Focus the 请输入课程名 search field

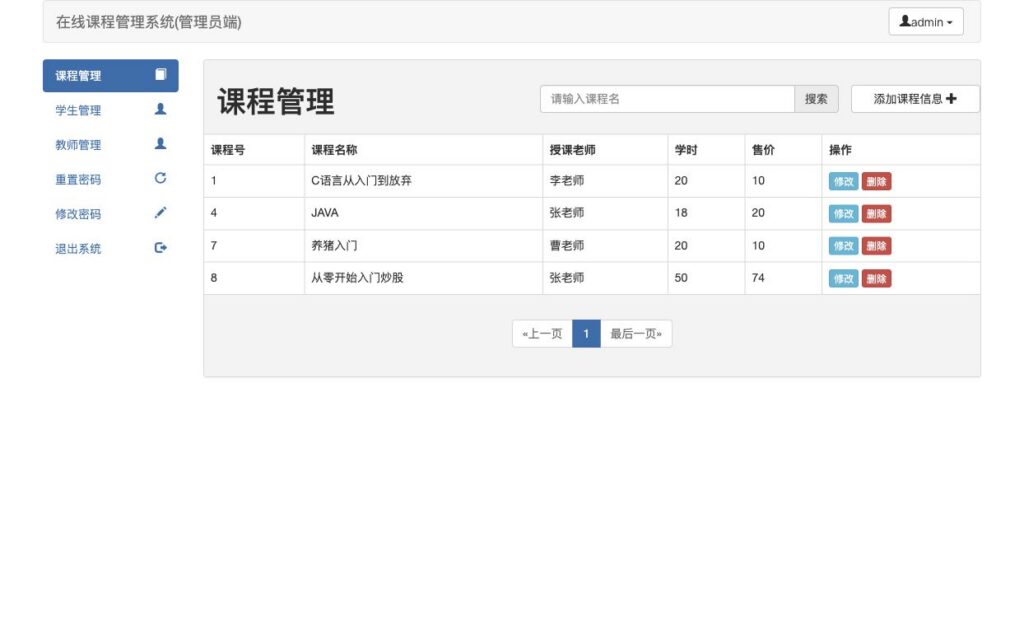click(667, 99)
